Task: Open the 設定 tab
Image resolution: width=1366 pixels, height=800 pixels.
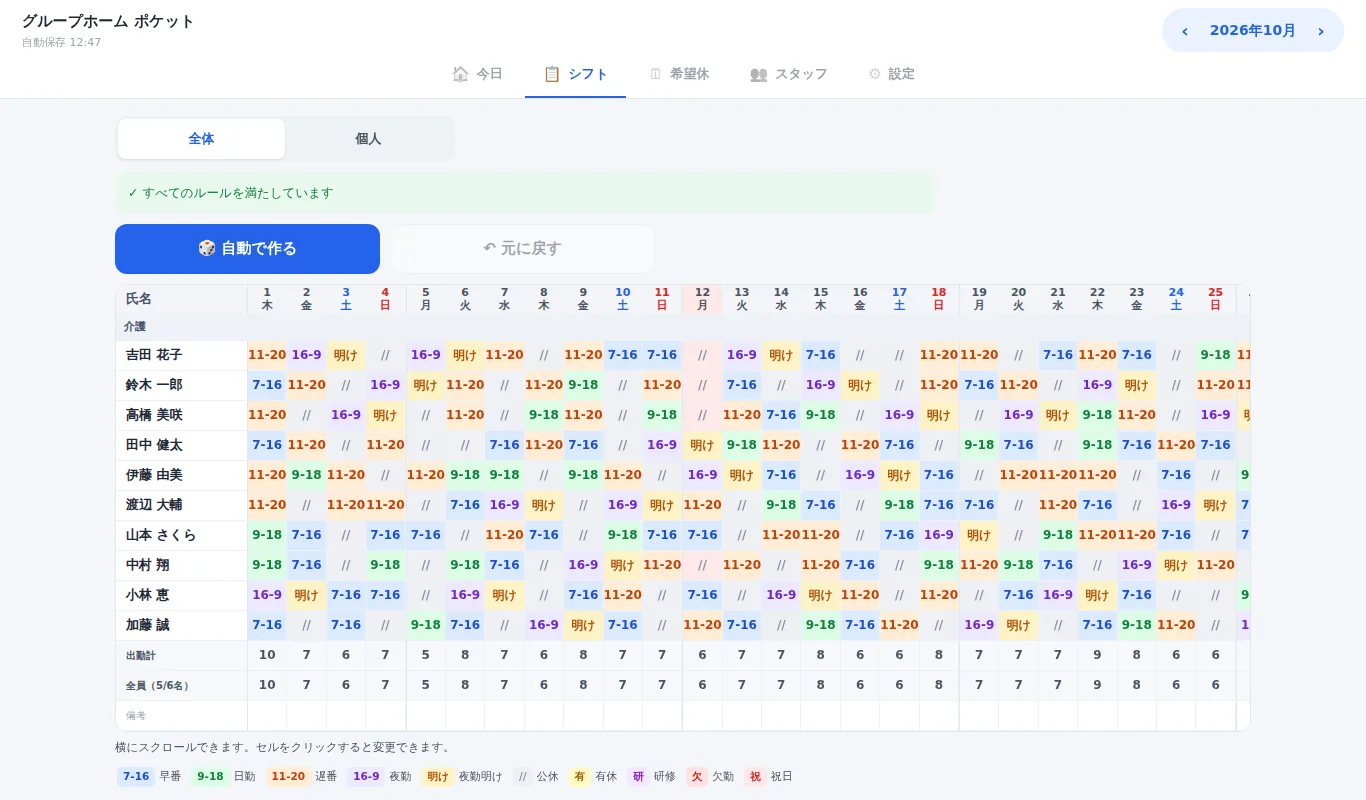Action: [892, 74]
